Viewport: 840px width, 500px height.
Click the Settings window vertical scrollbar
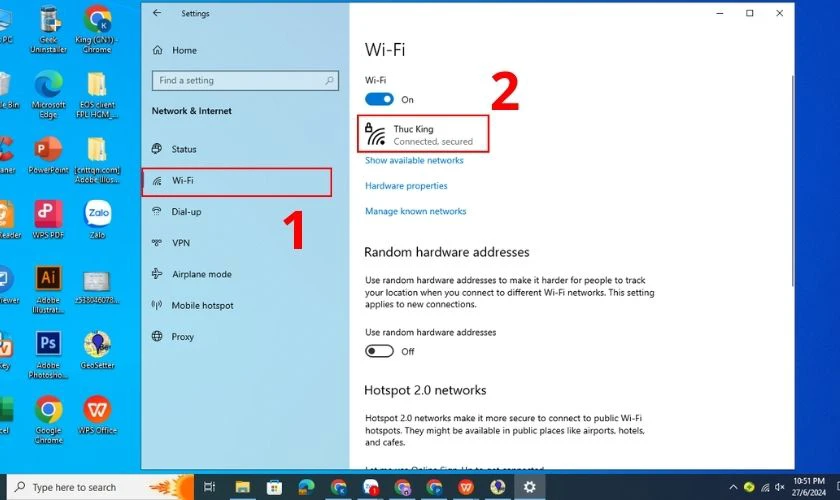click(x=792, y=181)
